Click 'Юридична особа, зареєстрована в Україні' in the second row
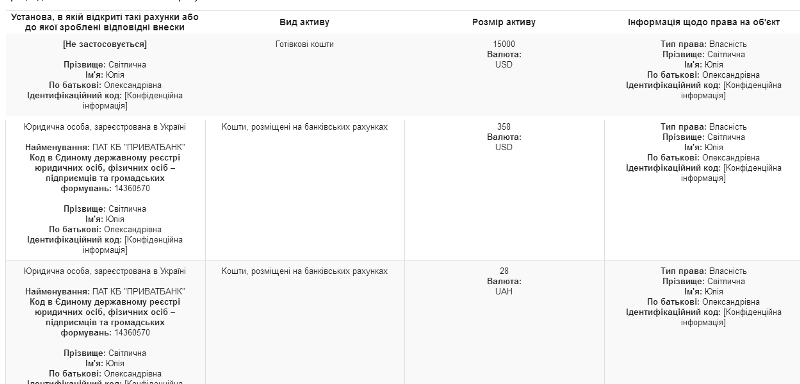 105,127
